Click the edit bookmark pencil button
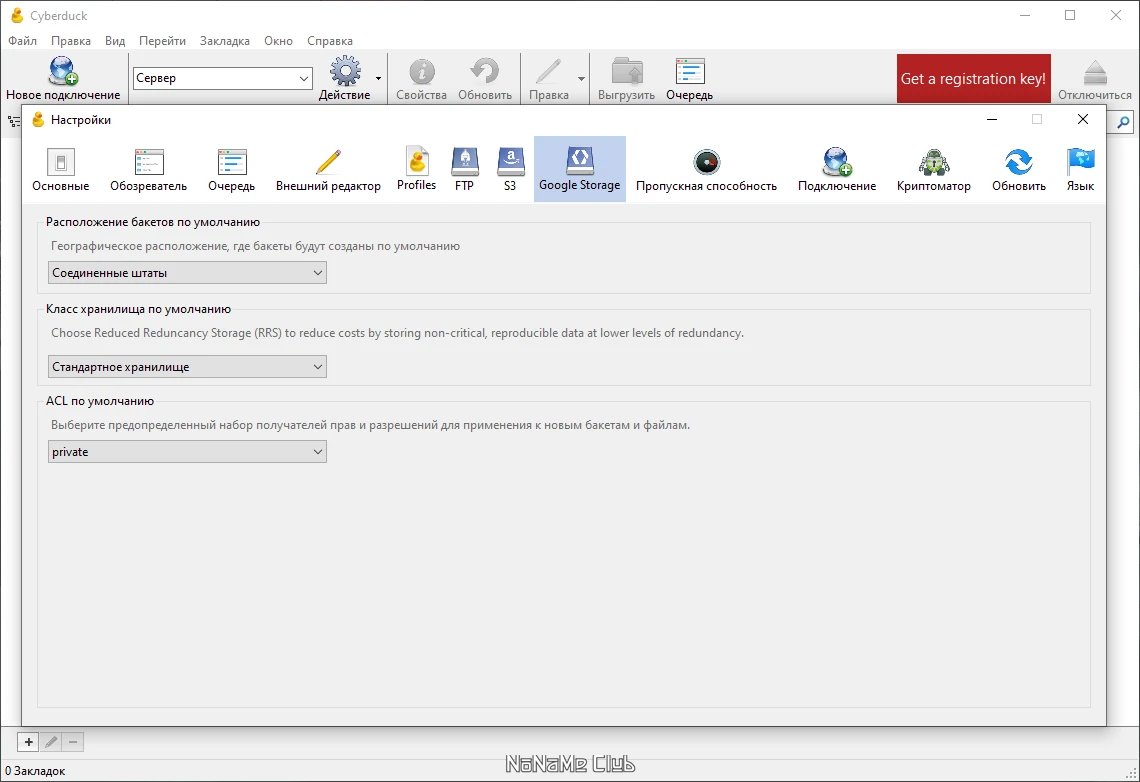The height and width of the screenshot is (782, 1140). point(51,742)
